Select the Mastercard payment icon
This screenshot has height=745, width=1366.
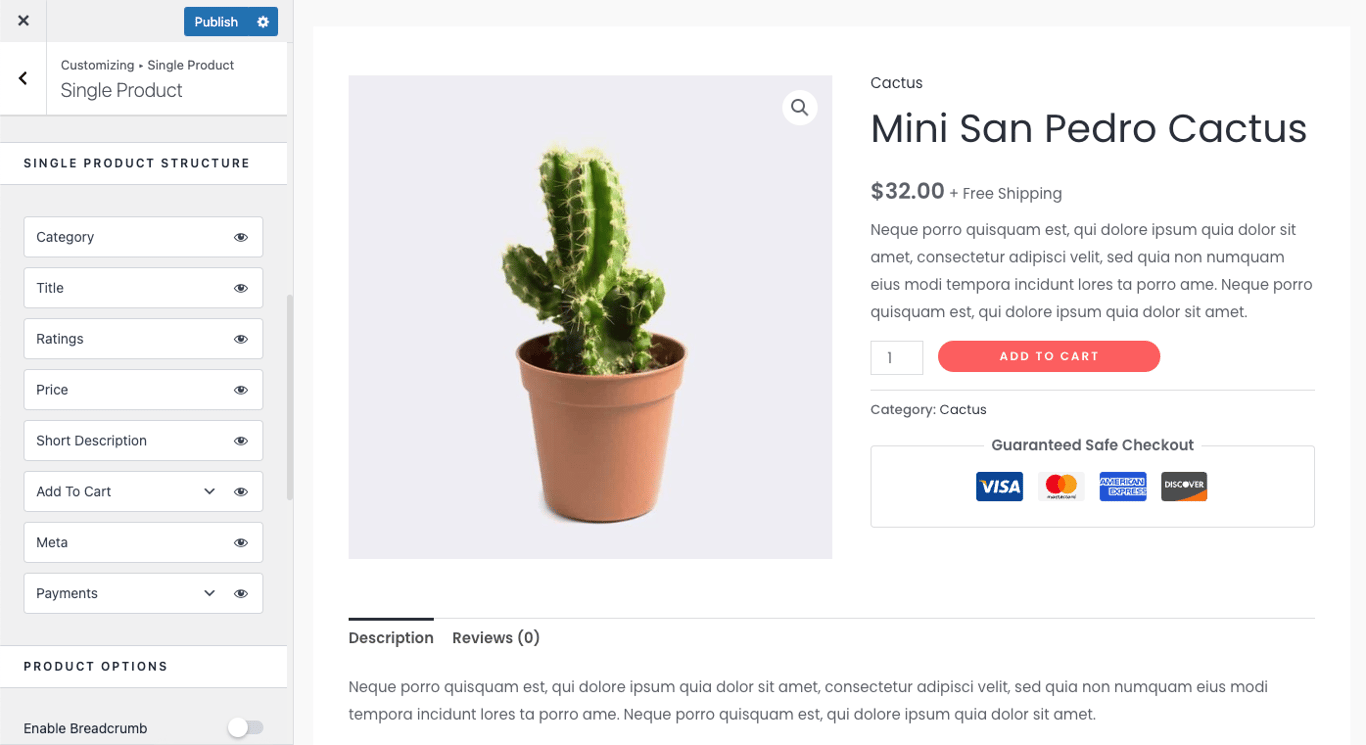tap(1061, 486)
